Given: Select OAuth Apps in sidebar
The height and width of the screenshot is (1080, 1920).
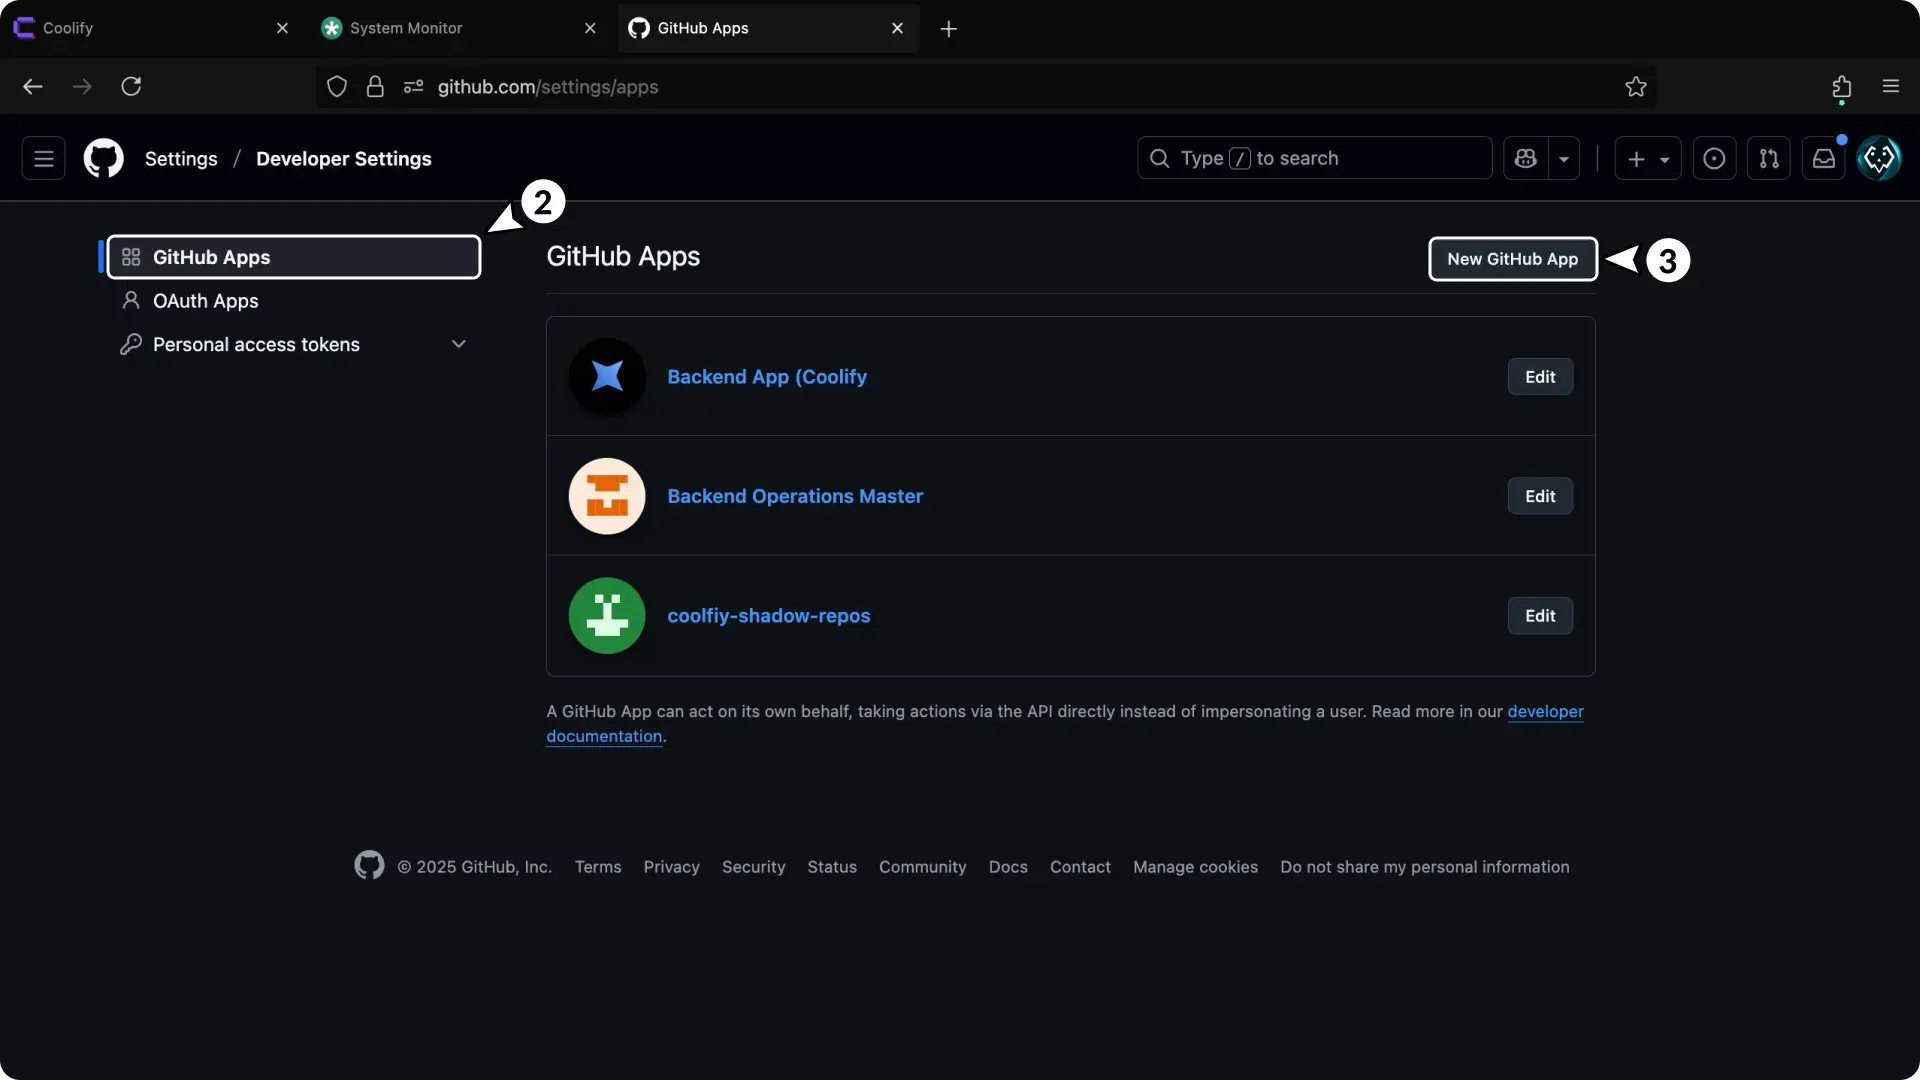Looking at the screenshot, I should coord(205,301).
